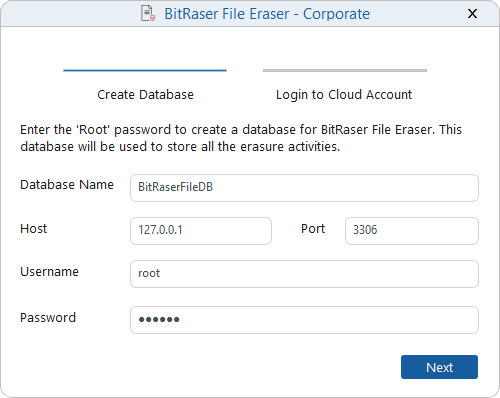Screen dimensions: 500x398
Task: Click the Username field containing root
Action: click(304, 274)
